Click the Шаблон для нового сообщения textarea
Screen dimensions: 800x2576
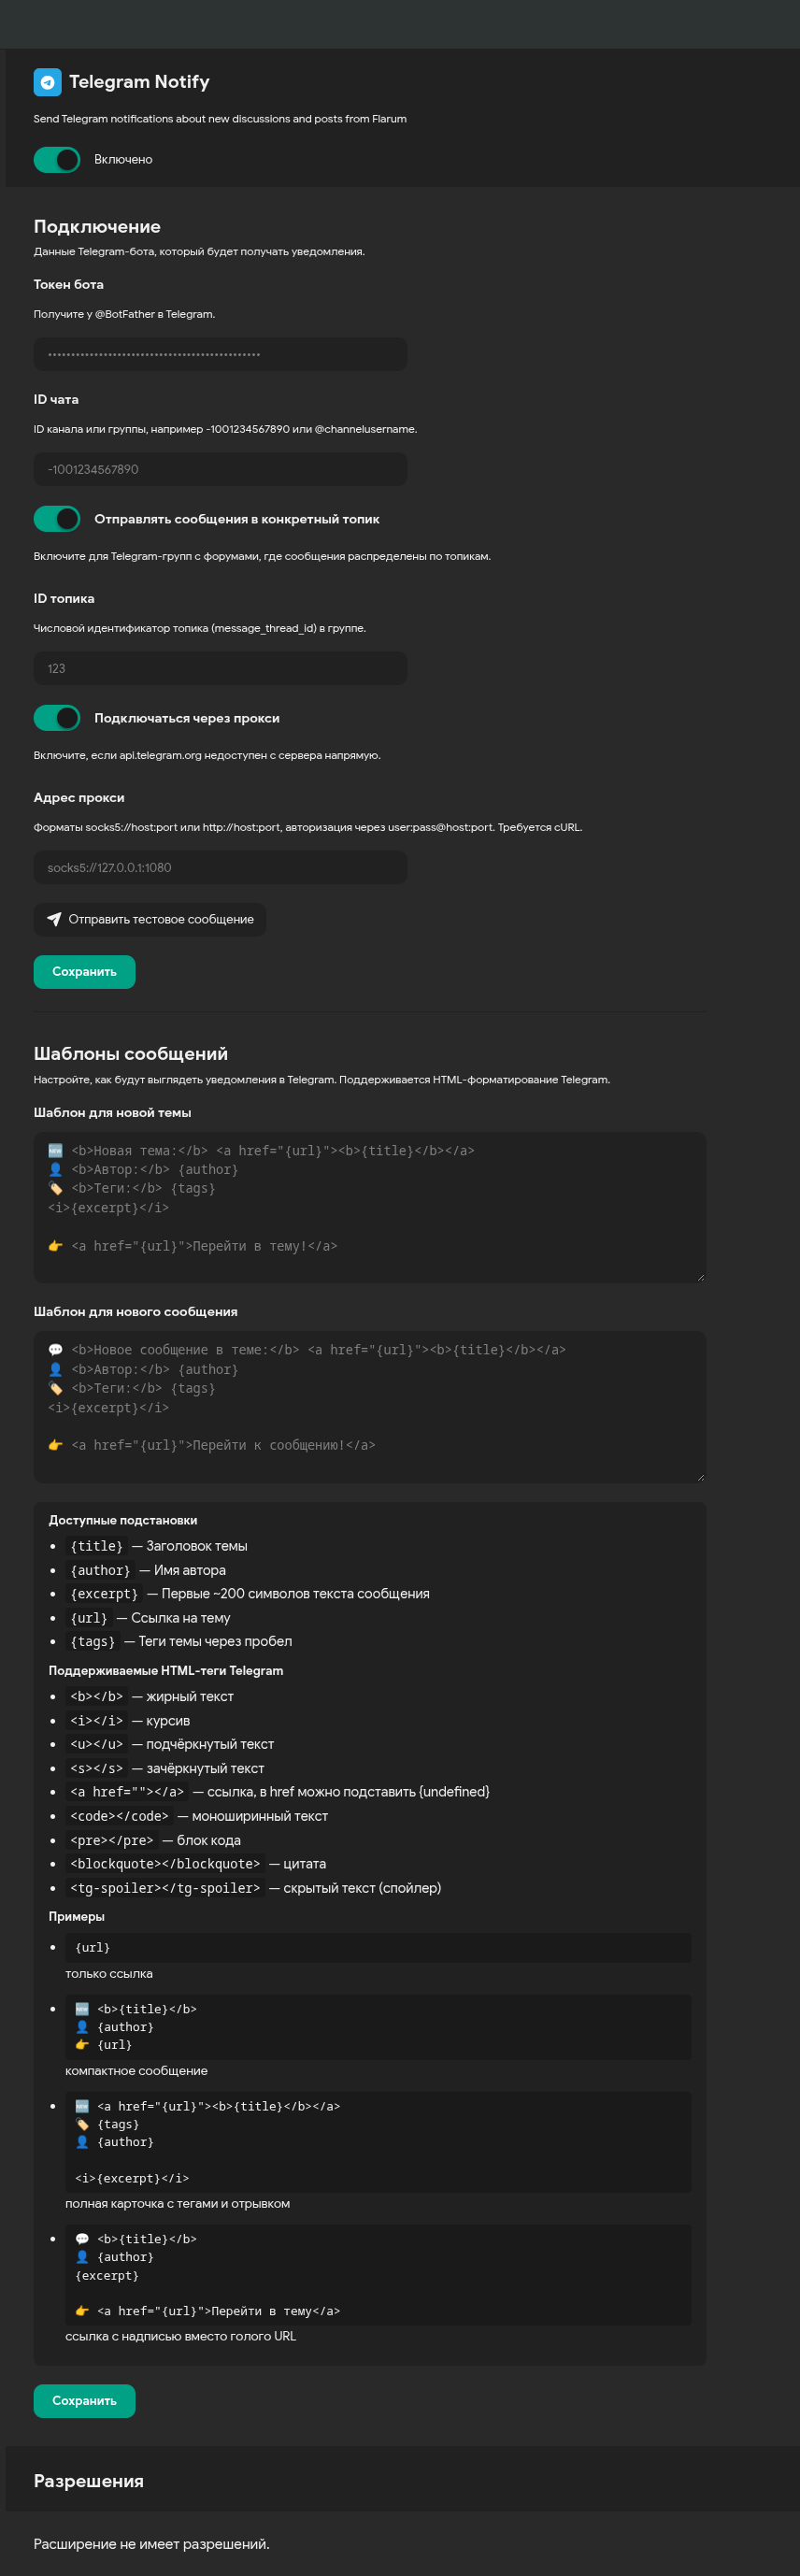click(370, 1407)
